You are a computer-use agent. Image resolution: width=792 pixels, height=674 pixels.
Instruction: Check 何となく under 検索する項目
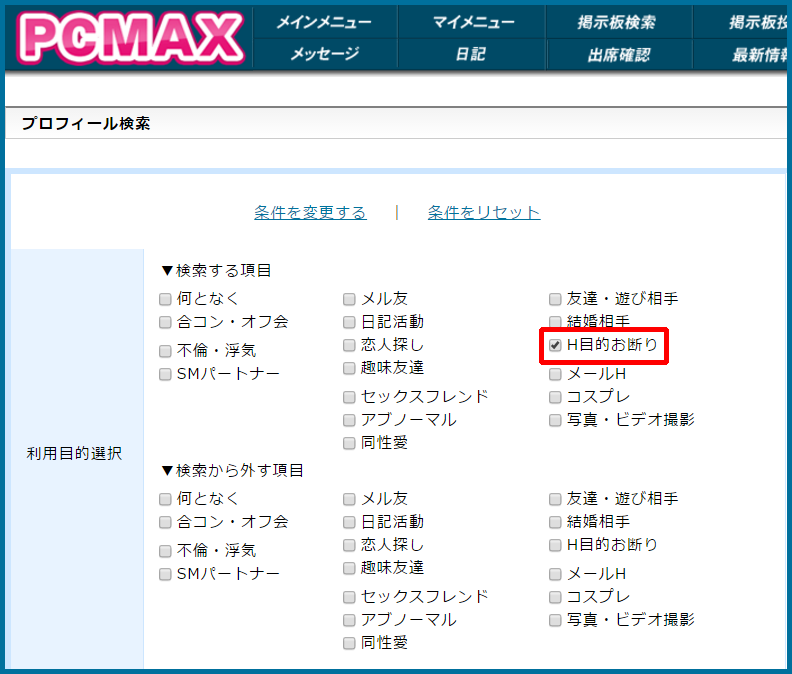(x=165, y=299)
